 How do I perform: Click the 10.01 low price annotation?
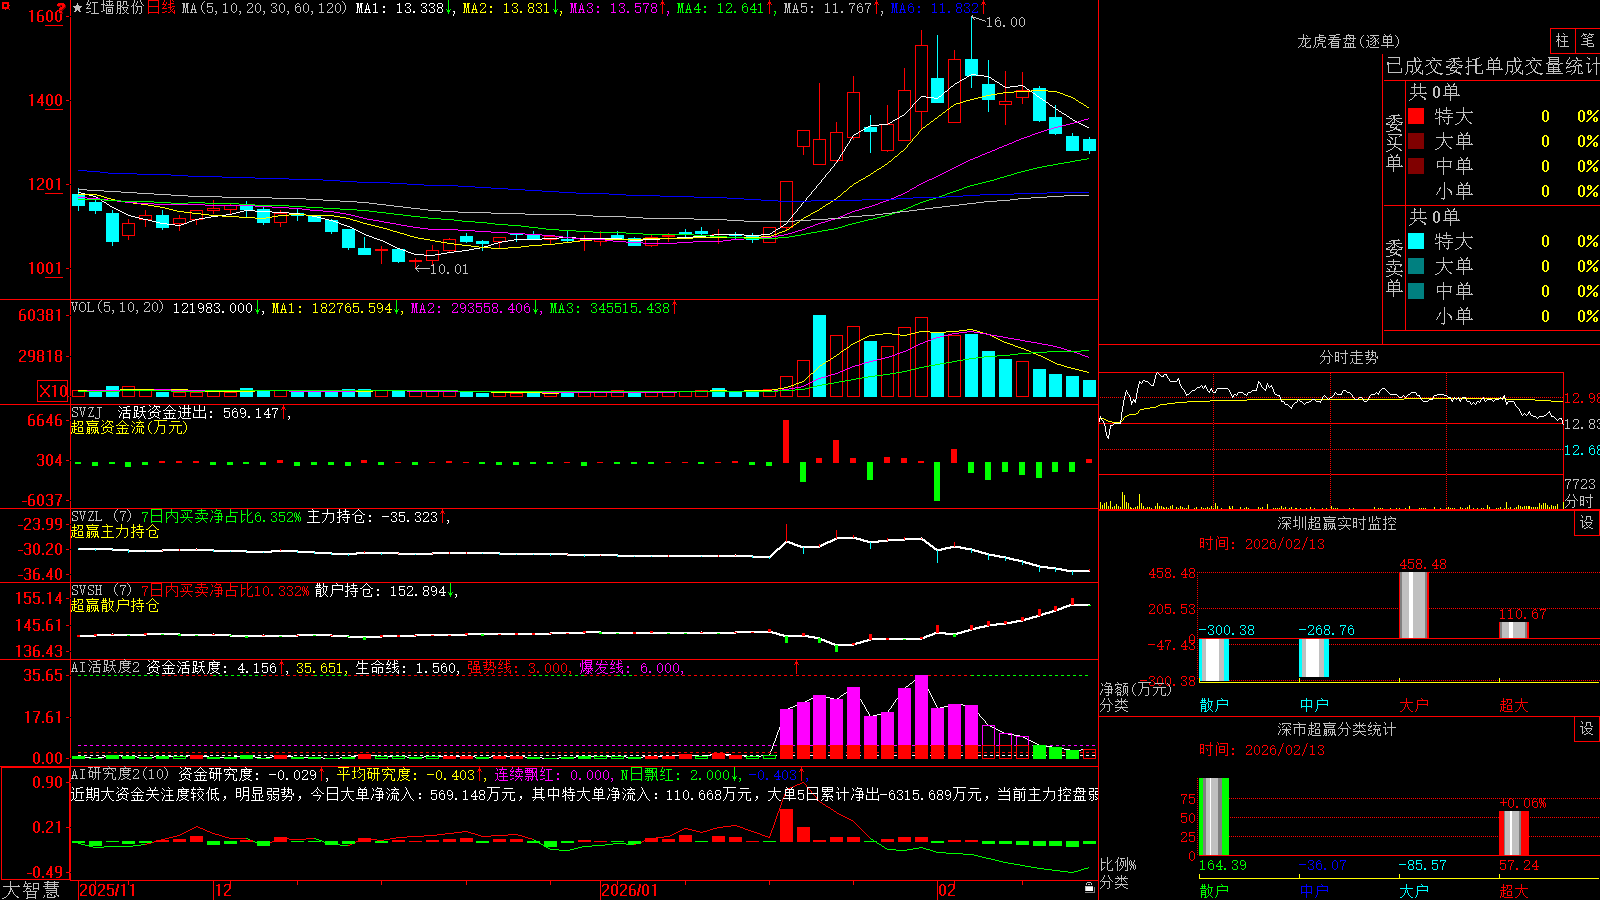point(449,269)
